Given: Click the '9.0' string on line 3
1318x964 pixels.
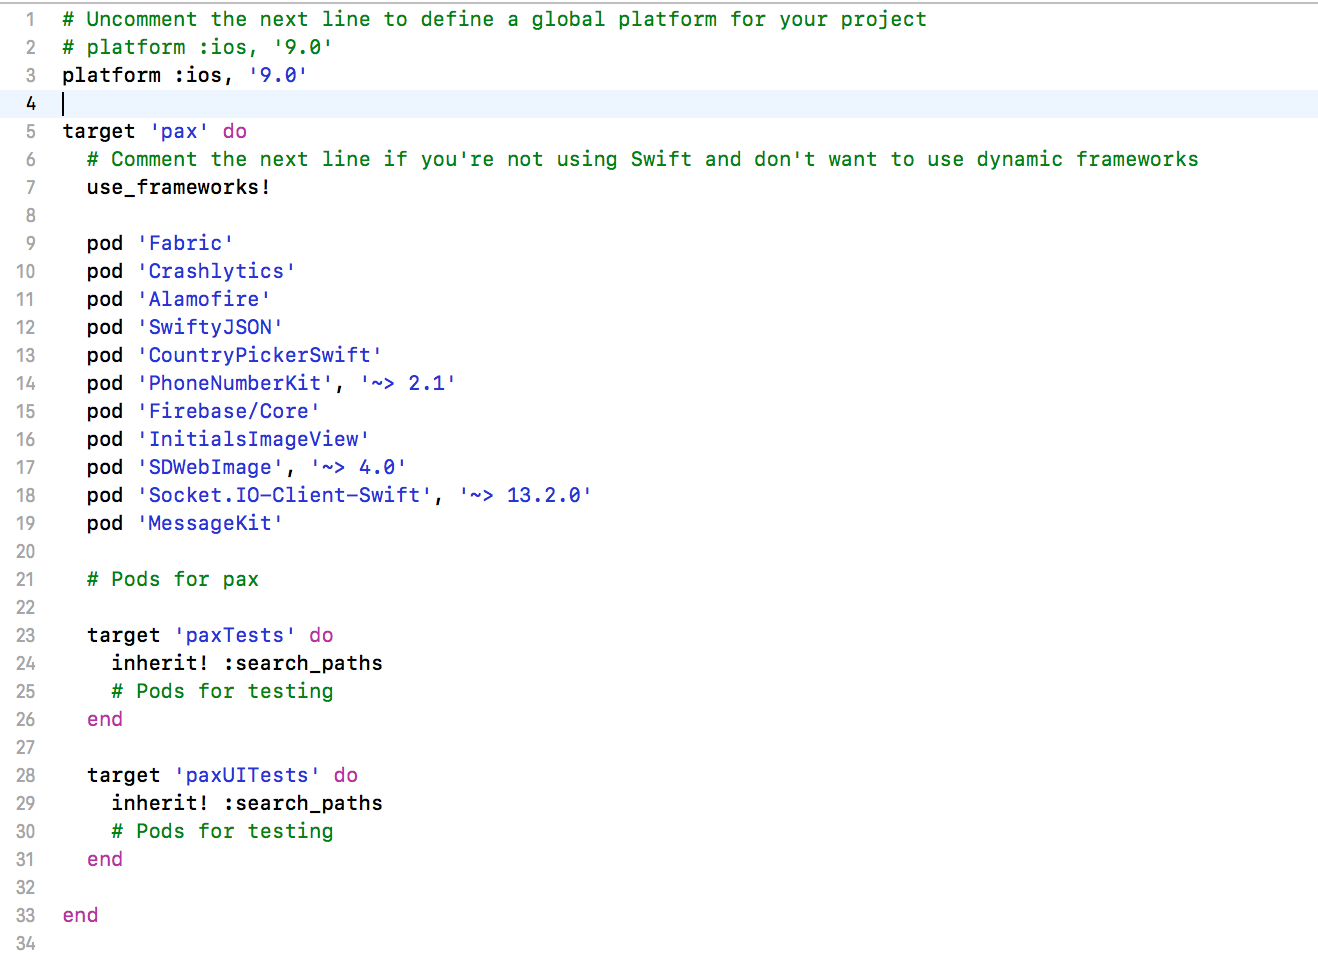Looking at the screenshot, I should (278, 75).
